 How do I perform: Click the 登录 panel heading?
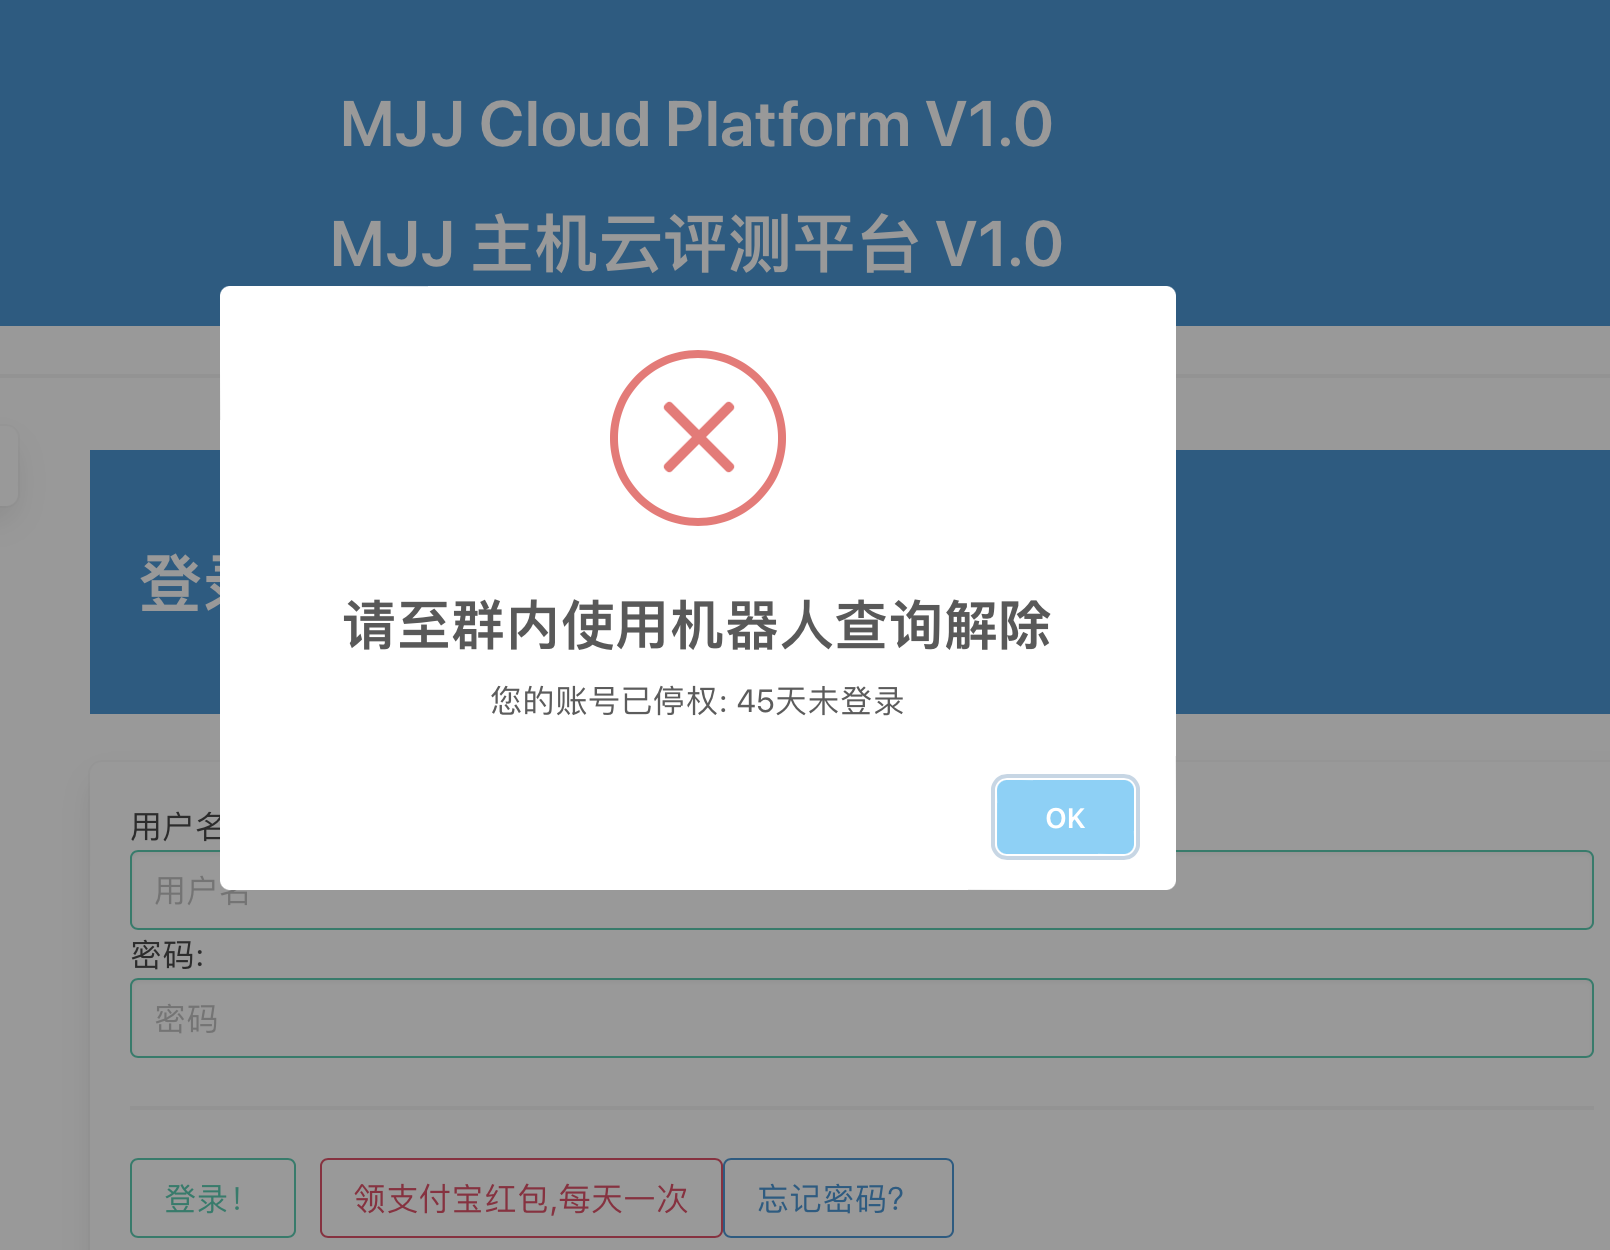click(180, 582)
